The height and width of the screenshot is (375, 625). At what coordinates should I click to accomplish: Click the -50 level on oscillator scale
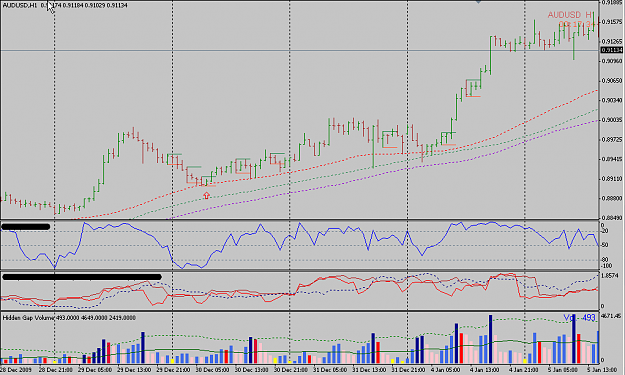[605, 245]
